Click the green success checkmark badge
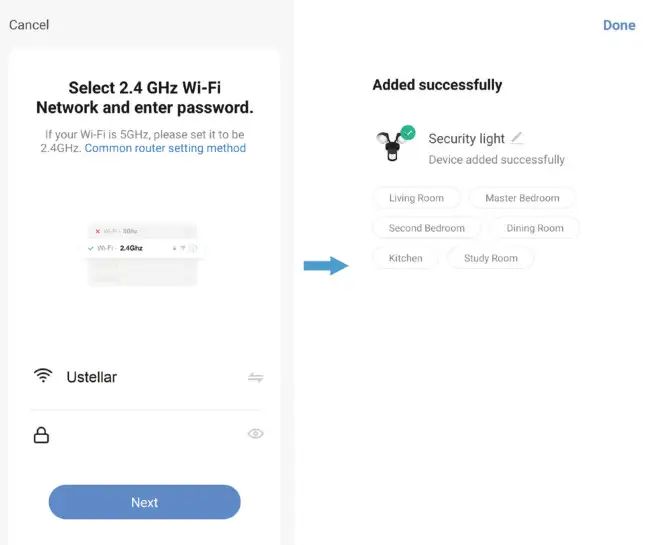 point(408,132)
